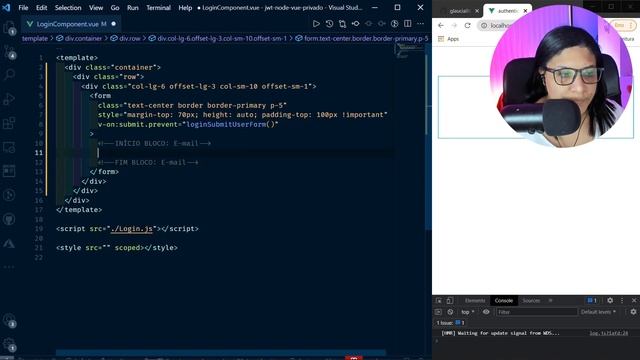Go back in the browser
Viewport: 640px width, 360px height.
tap(441, 25)
